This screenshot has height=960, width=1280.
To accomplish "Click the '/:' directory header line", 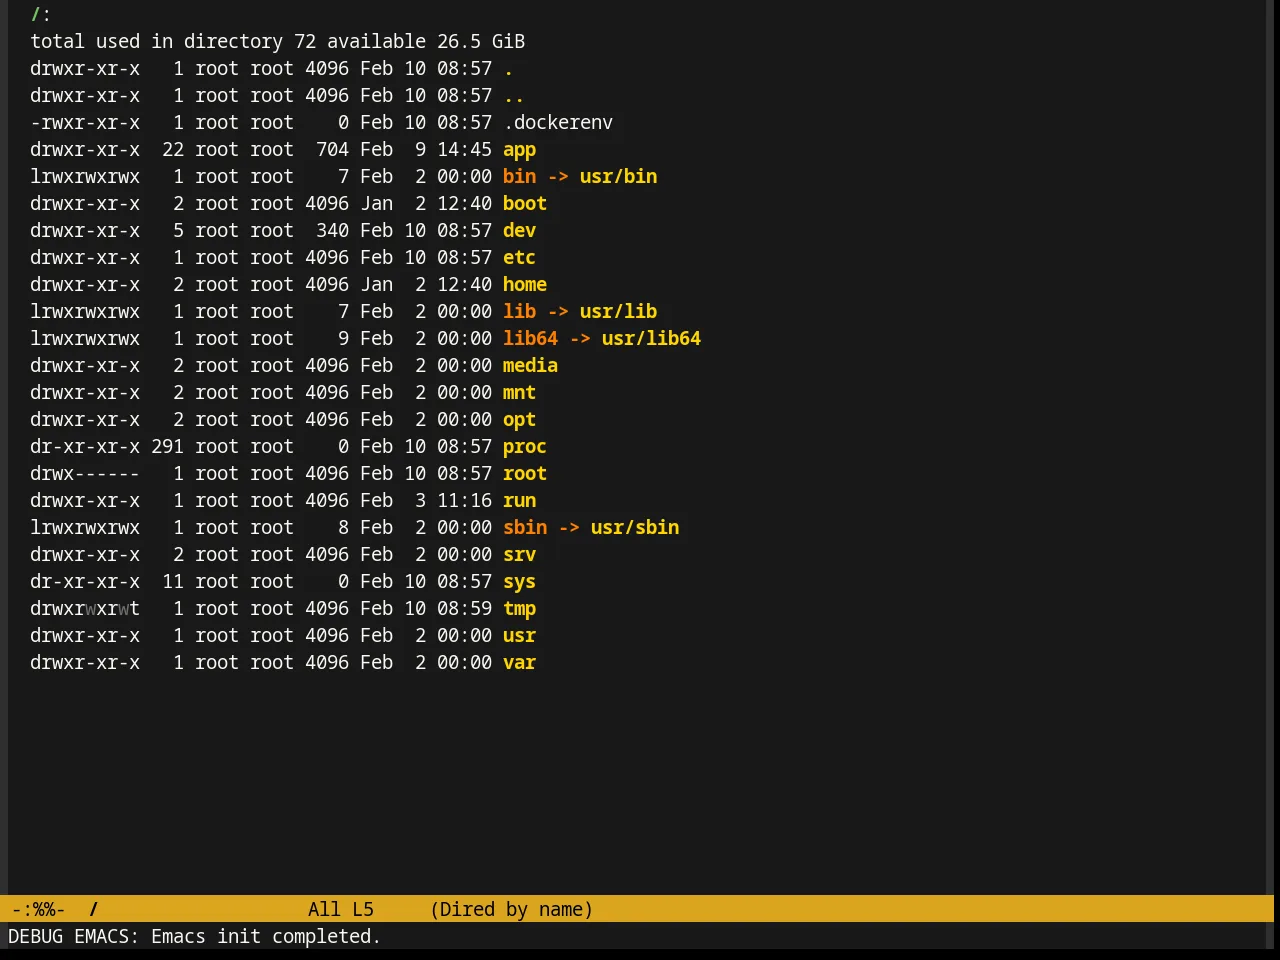I will coord(40,15).
